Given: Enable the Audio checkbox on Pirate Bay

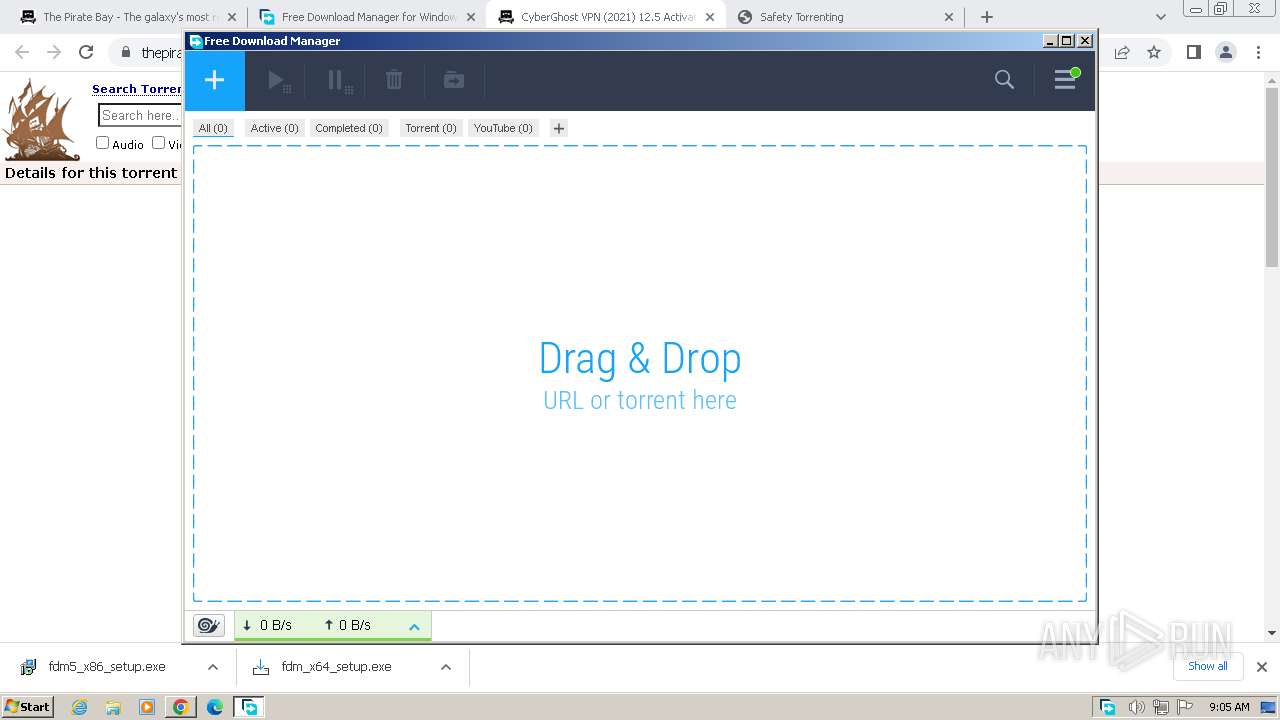Looking at the screenshot, I should pyautogui.click(x=102, y=143).
